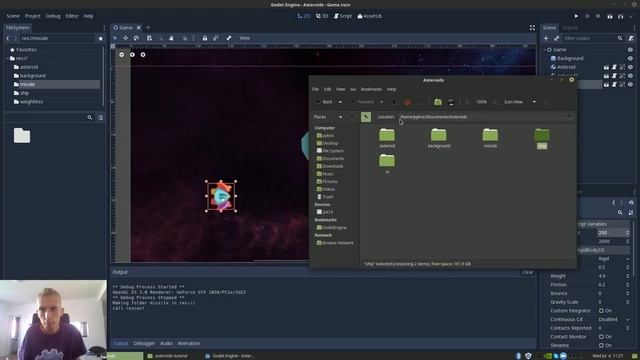Switch to the Import dock tab
The image size is (640, 360).
click(570, 28)
